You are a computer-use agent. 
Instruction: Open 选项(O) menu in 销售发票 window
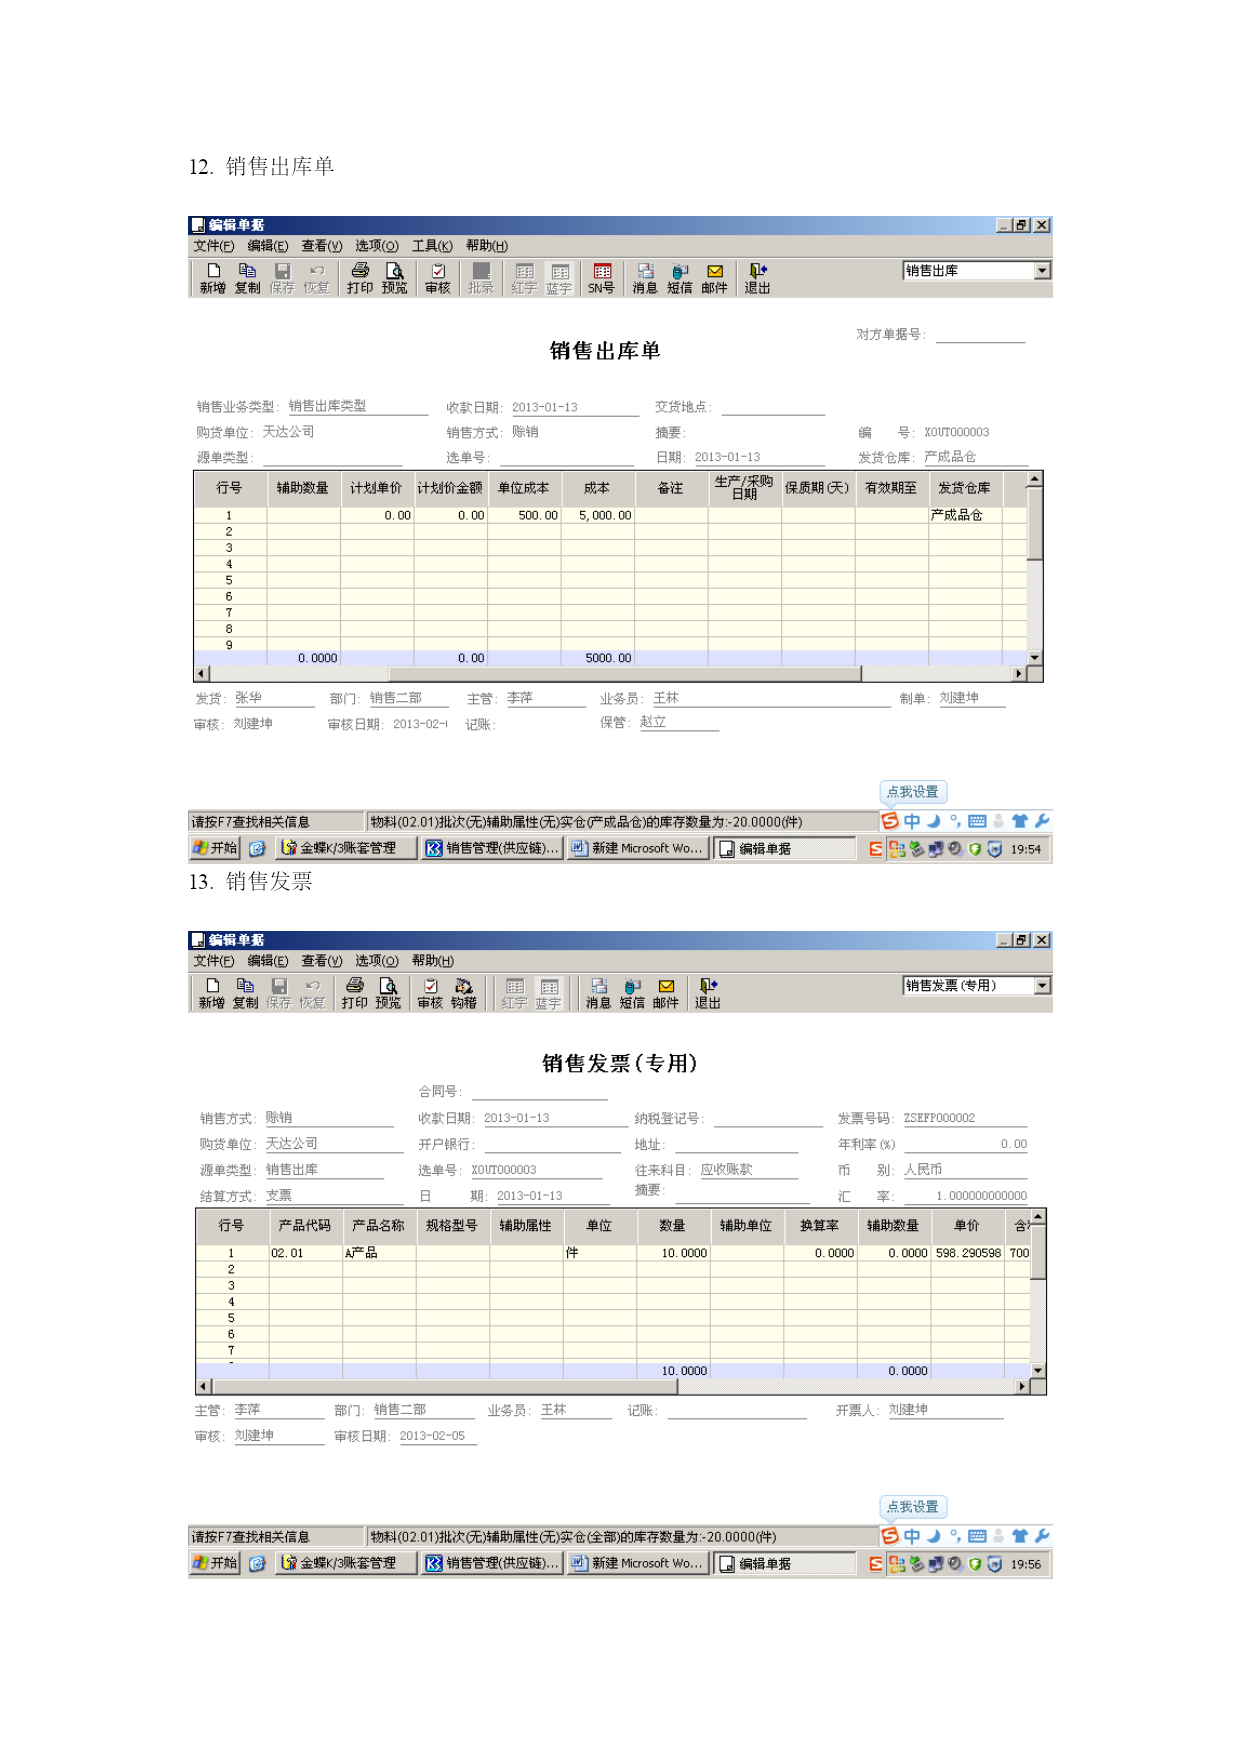point(376,960)
